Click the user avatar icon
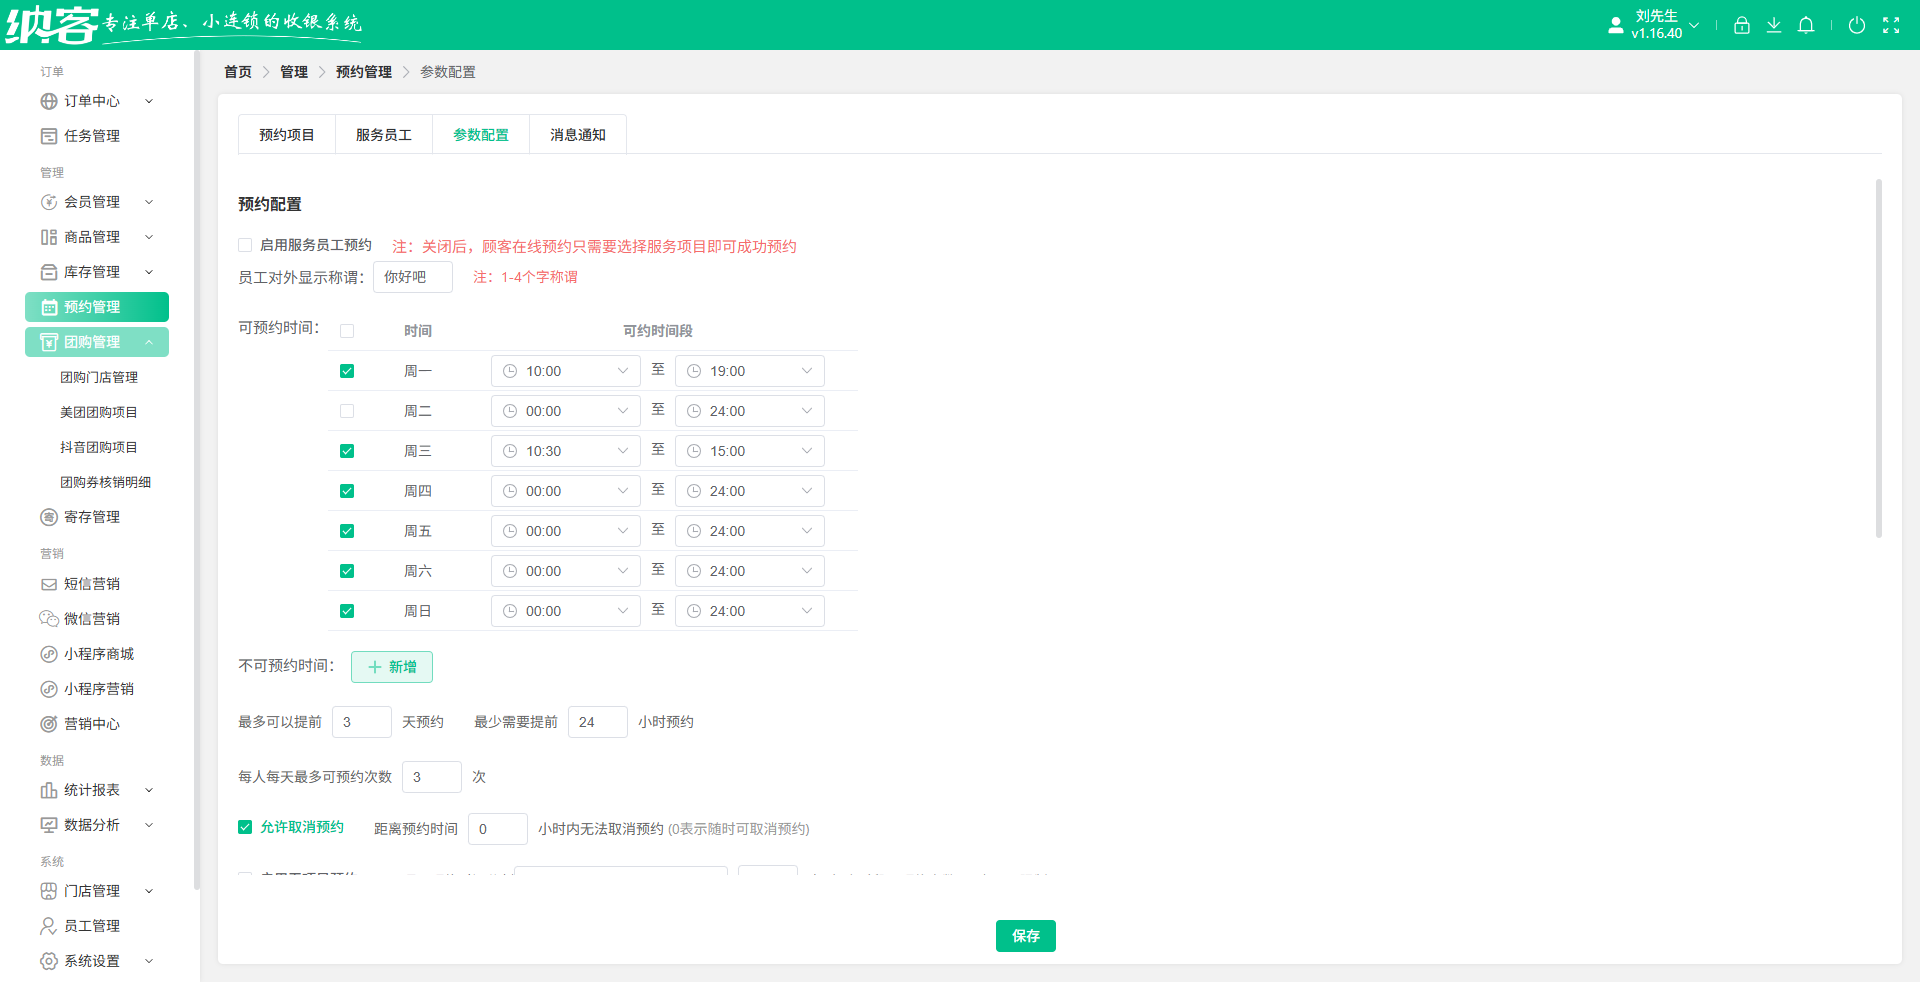This screenshot has width=1920, height=982. (1616, 25)
